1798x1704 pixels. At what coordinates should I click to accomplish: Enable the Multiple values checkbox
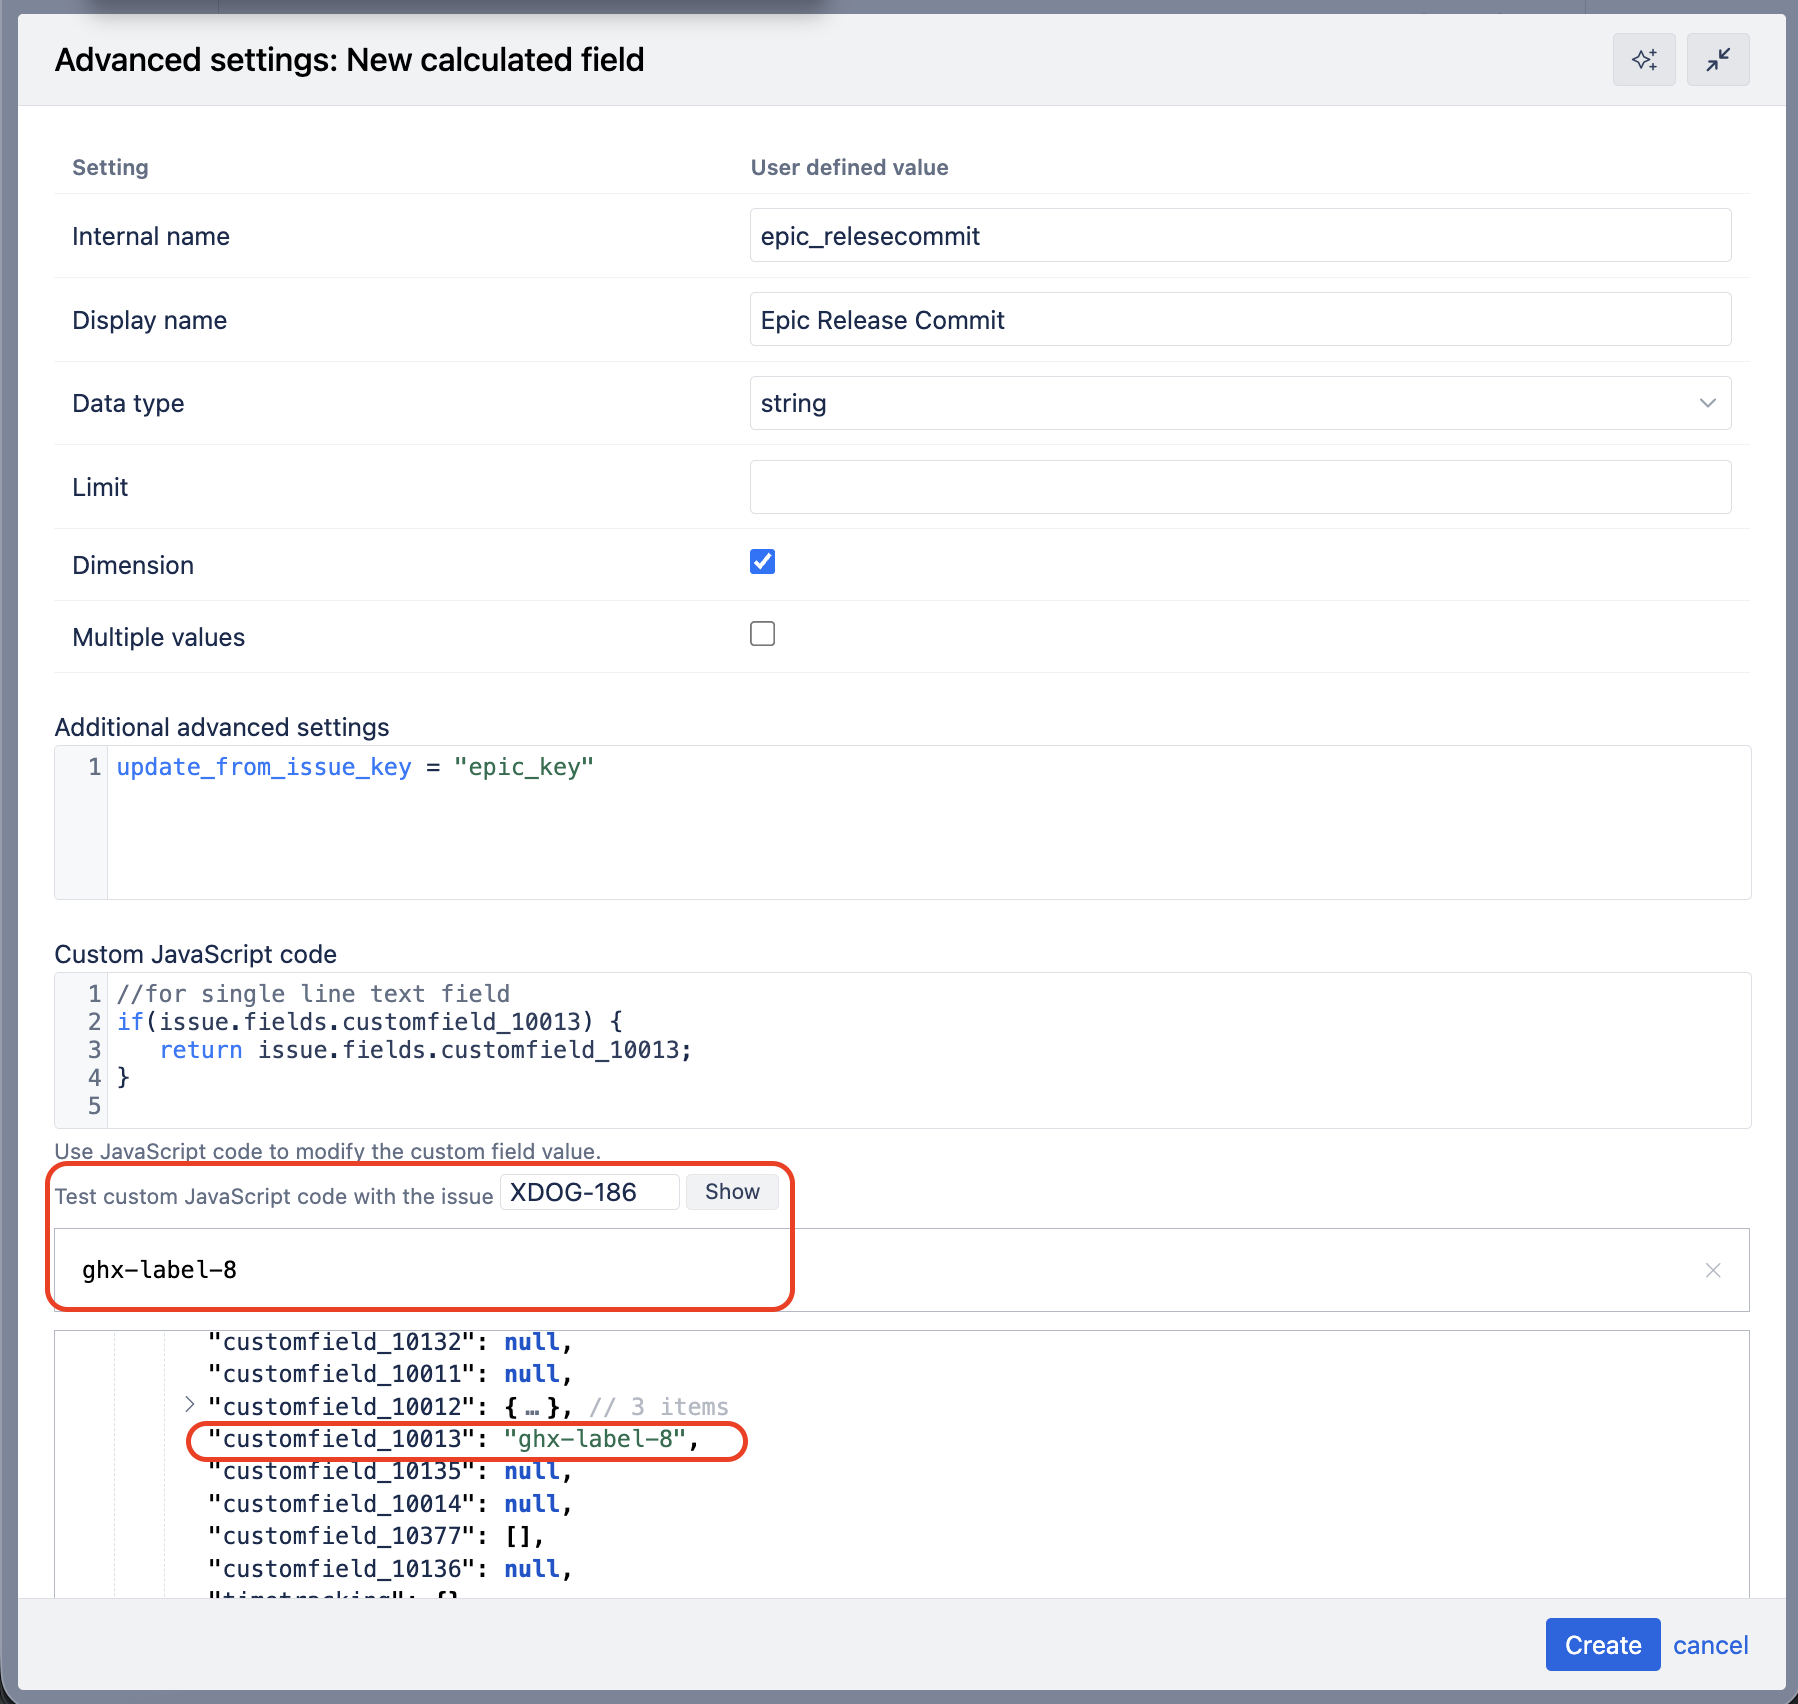(762, 634)
